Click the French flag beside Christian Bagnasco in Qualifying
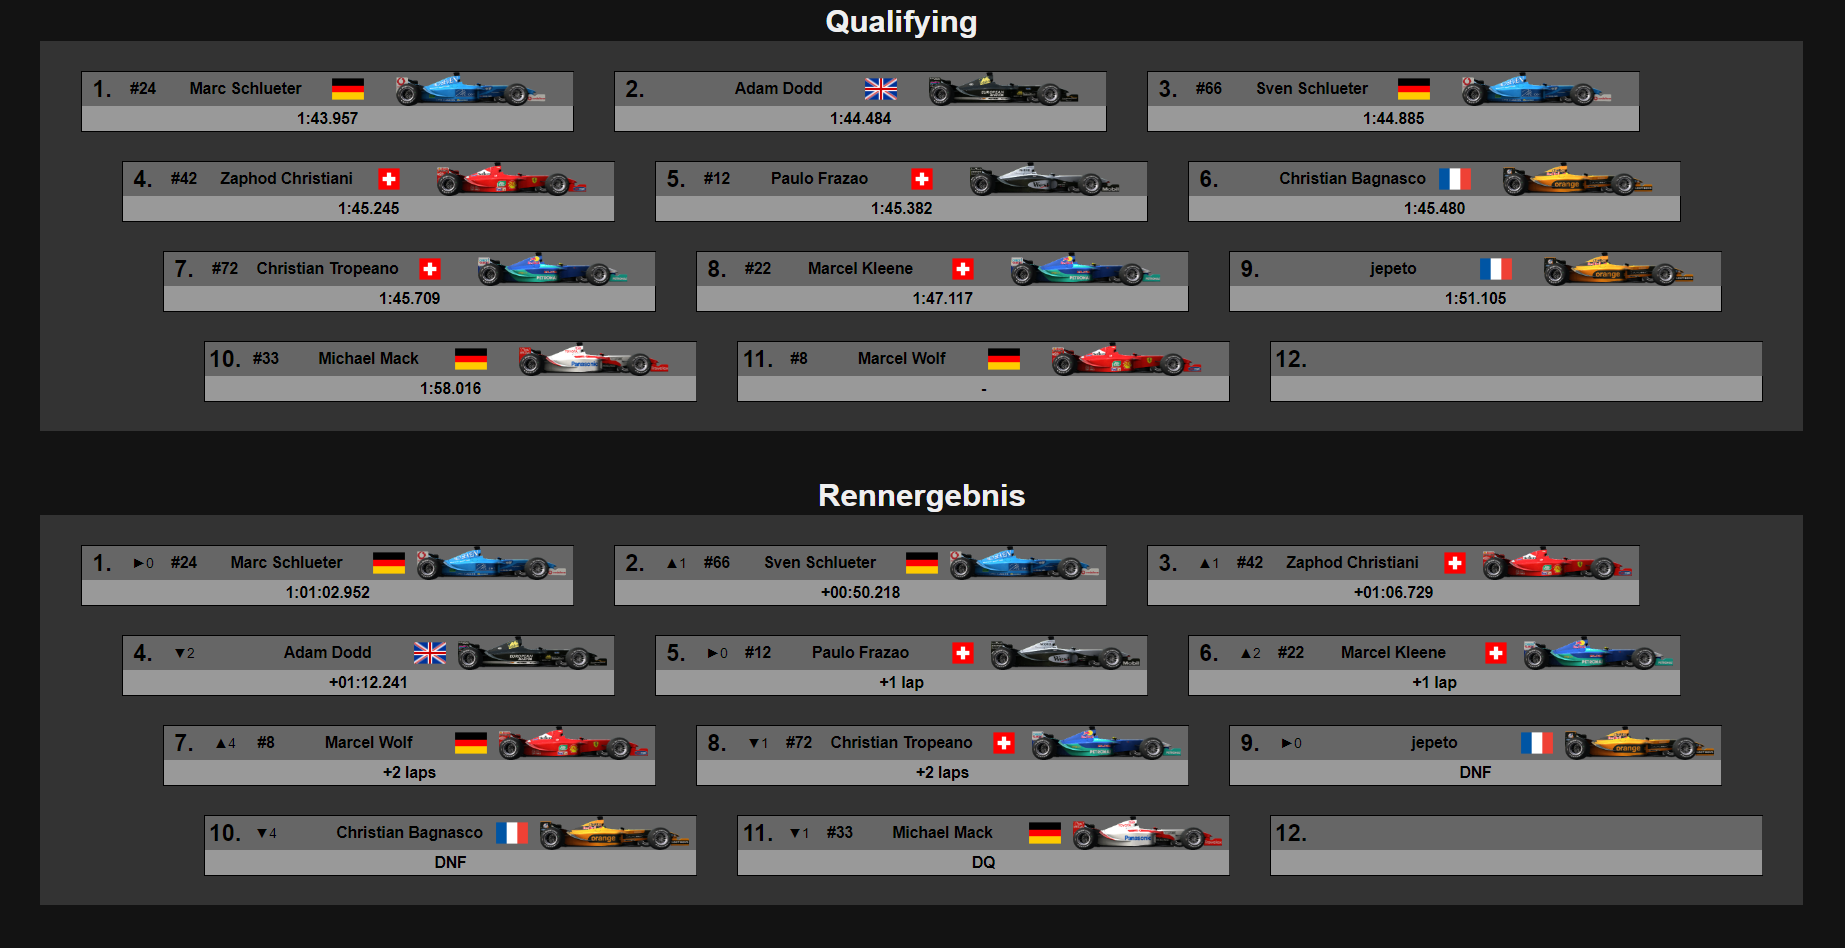 (x=1455, y=179)
